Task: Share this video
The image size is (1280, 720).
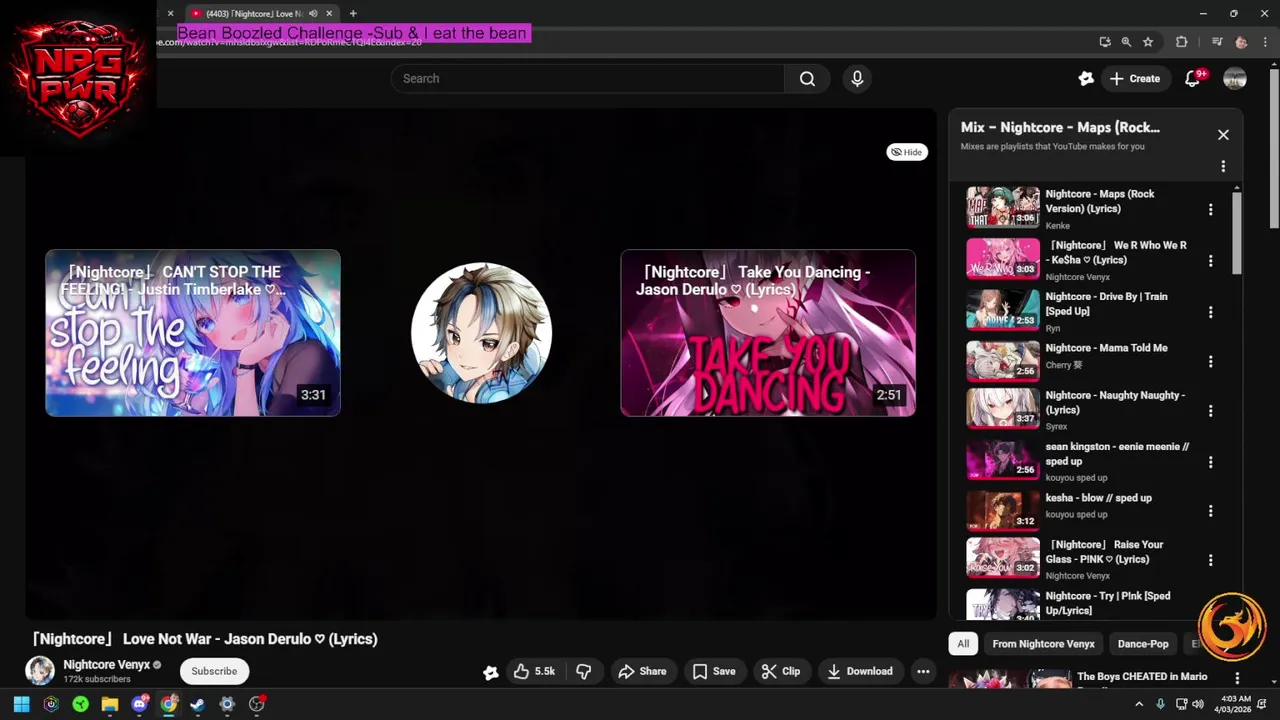Action: coord(642,672)
